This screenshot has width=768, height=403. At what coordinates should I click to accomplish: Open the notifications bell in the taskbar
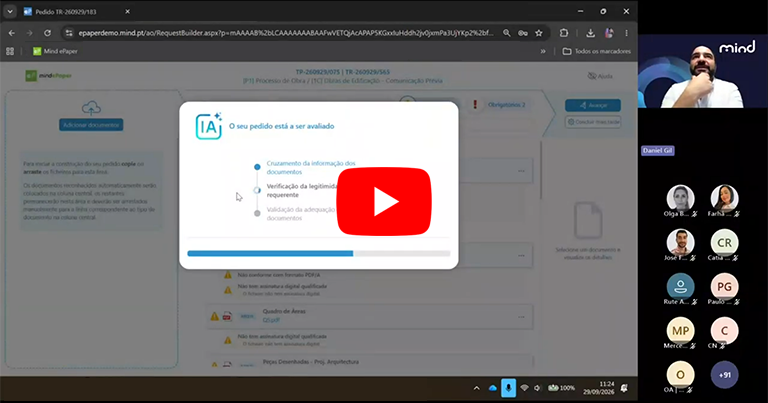pyautogui.click(x=624, y=388)
